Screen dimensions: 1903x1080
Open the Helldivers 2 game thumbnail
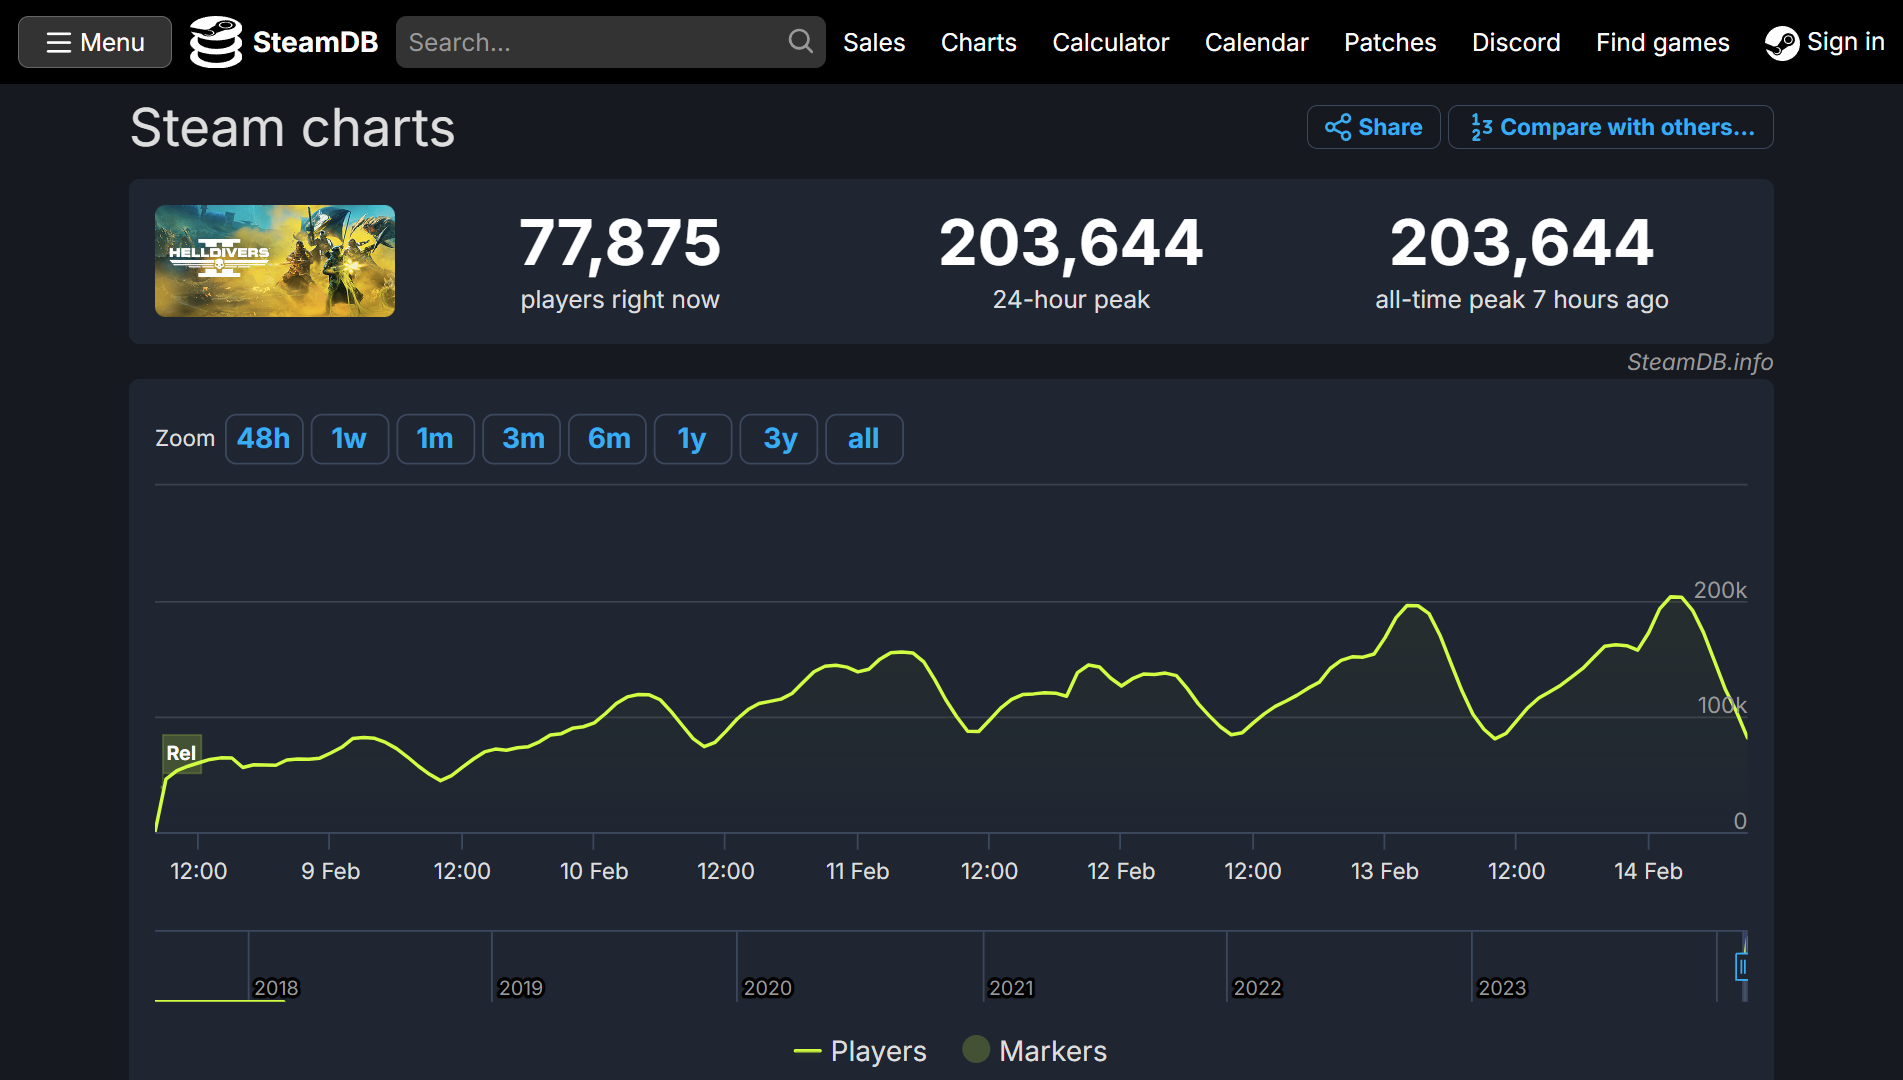(275, 261)
